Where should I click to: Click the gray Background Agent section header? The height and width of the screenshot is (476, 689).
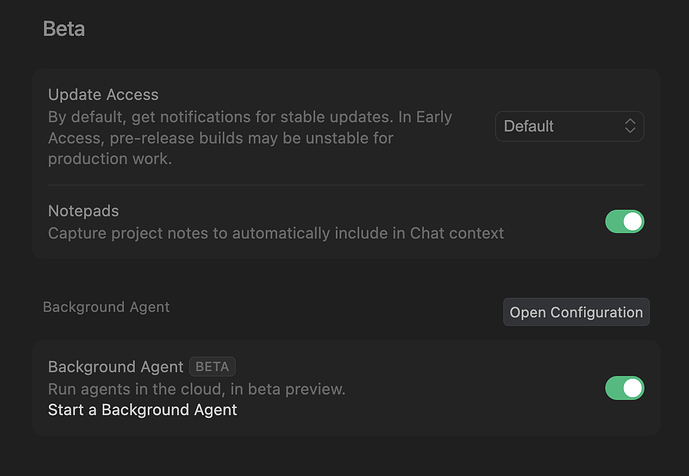pos(106,307)
